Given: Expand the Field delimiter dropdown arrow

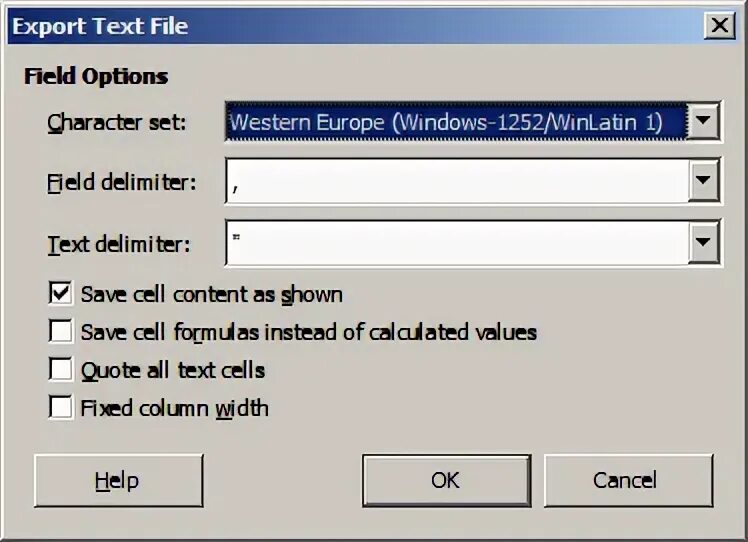Looking at the screenshot, I should [705, 182].
